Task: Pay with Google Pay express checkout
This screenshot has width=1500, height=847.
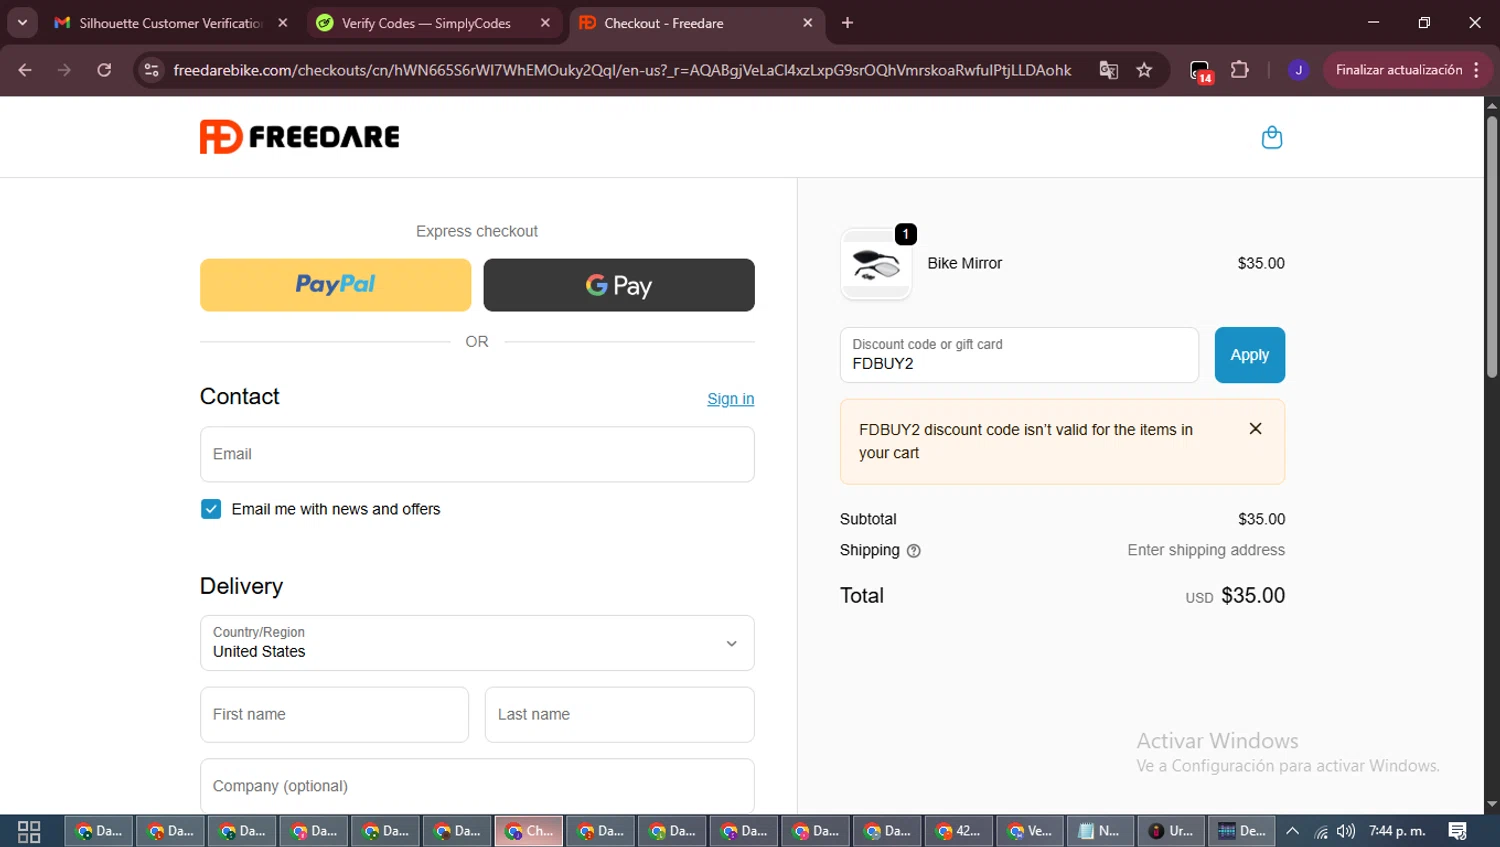Action: (x=619, y=285)
